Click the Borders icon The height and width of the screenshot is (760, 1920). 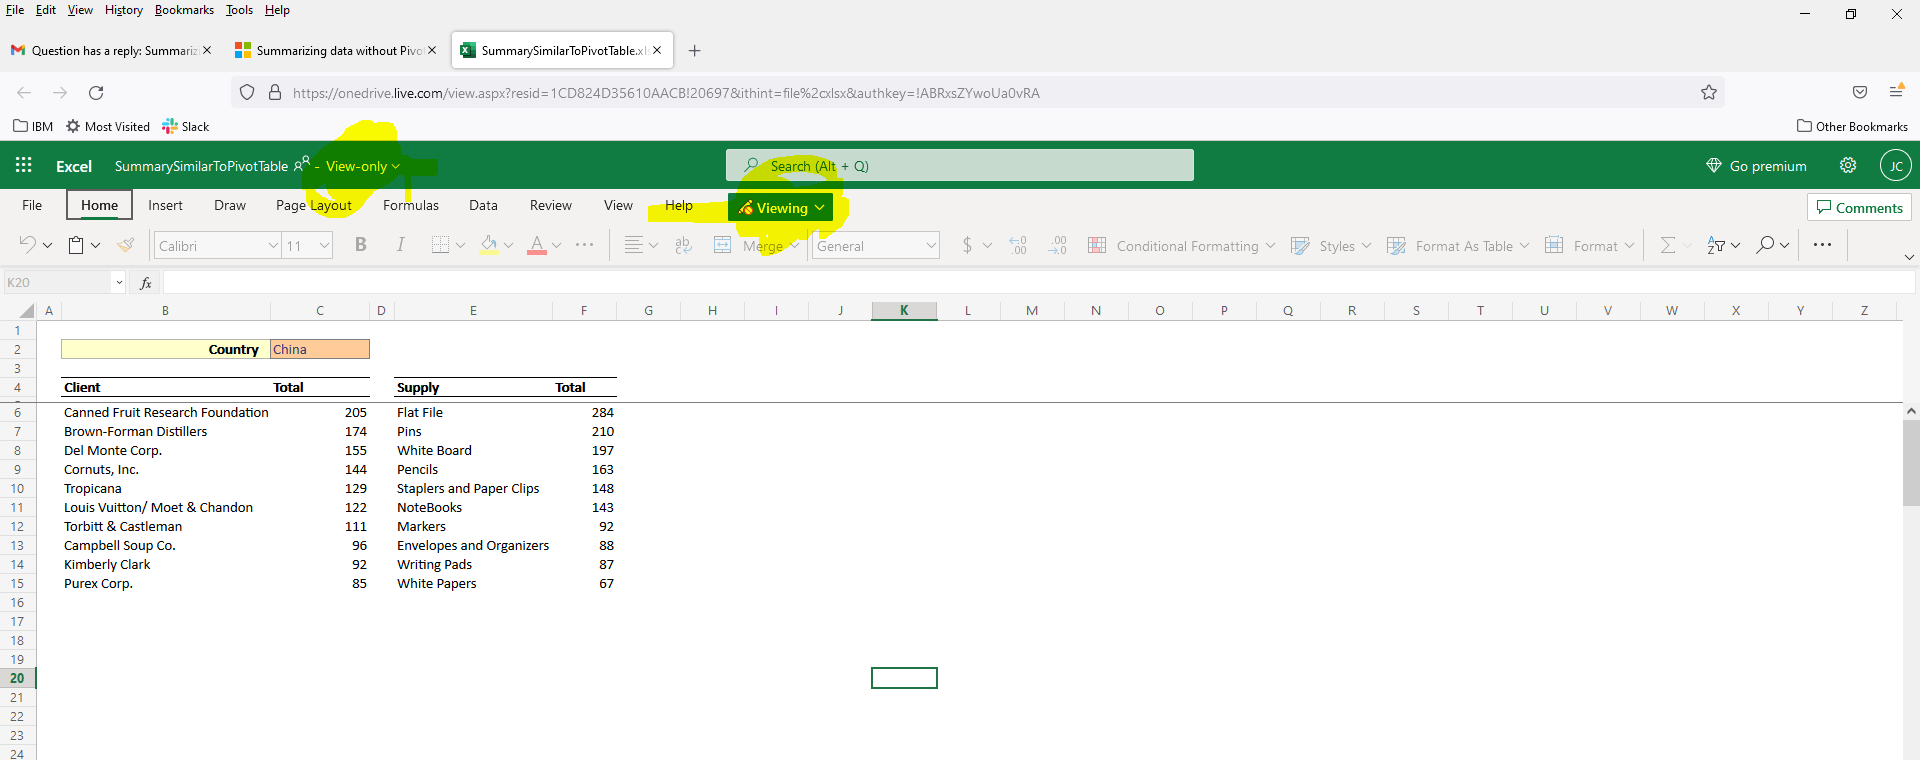(440, 245)
